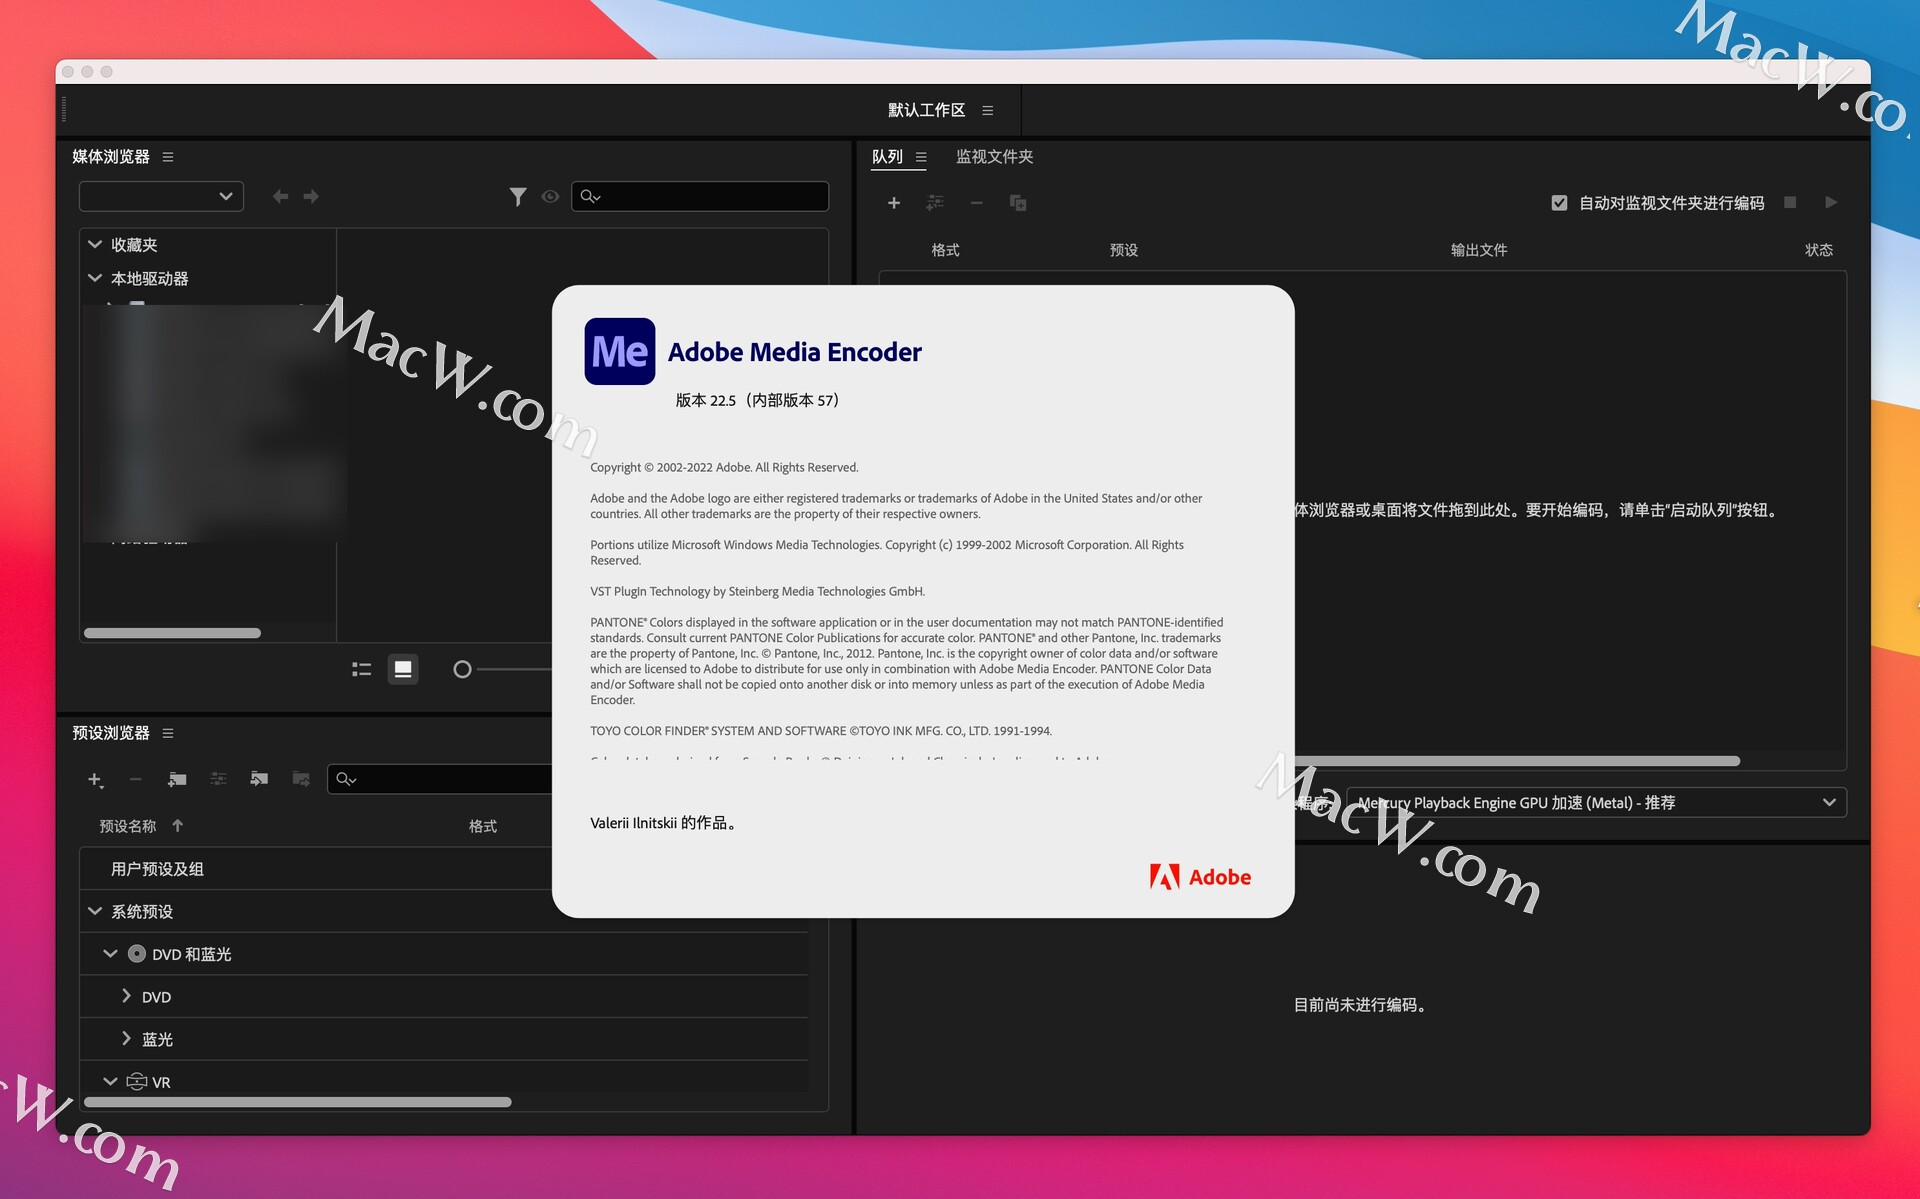Open the 预设浏览器 panel menu
Screen dimensions: 1920x1199
coord(168,733)
